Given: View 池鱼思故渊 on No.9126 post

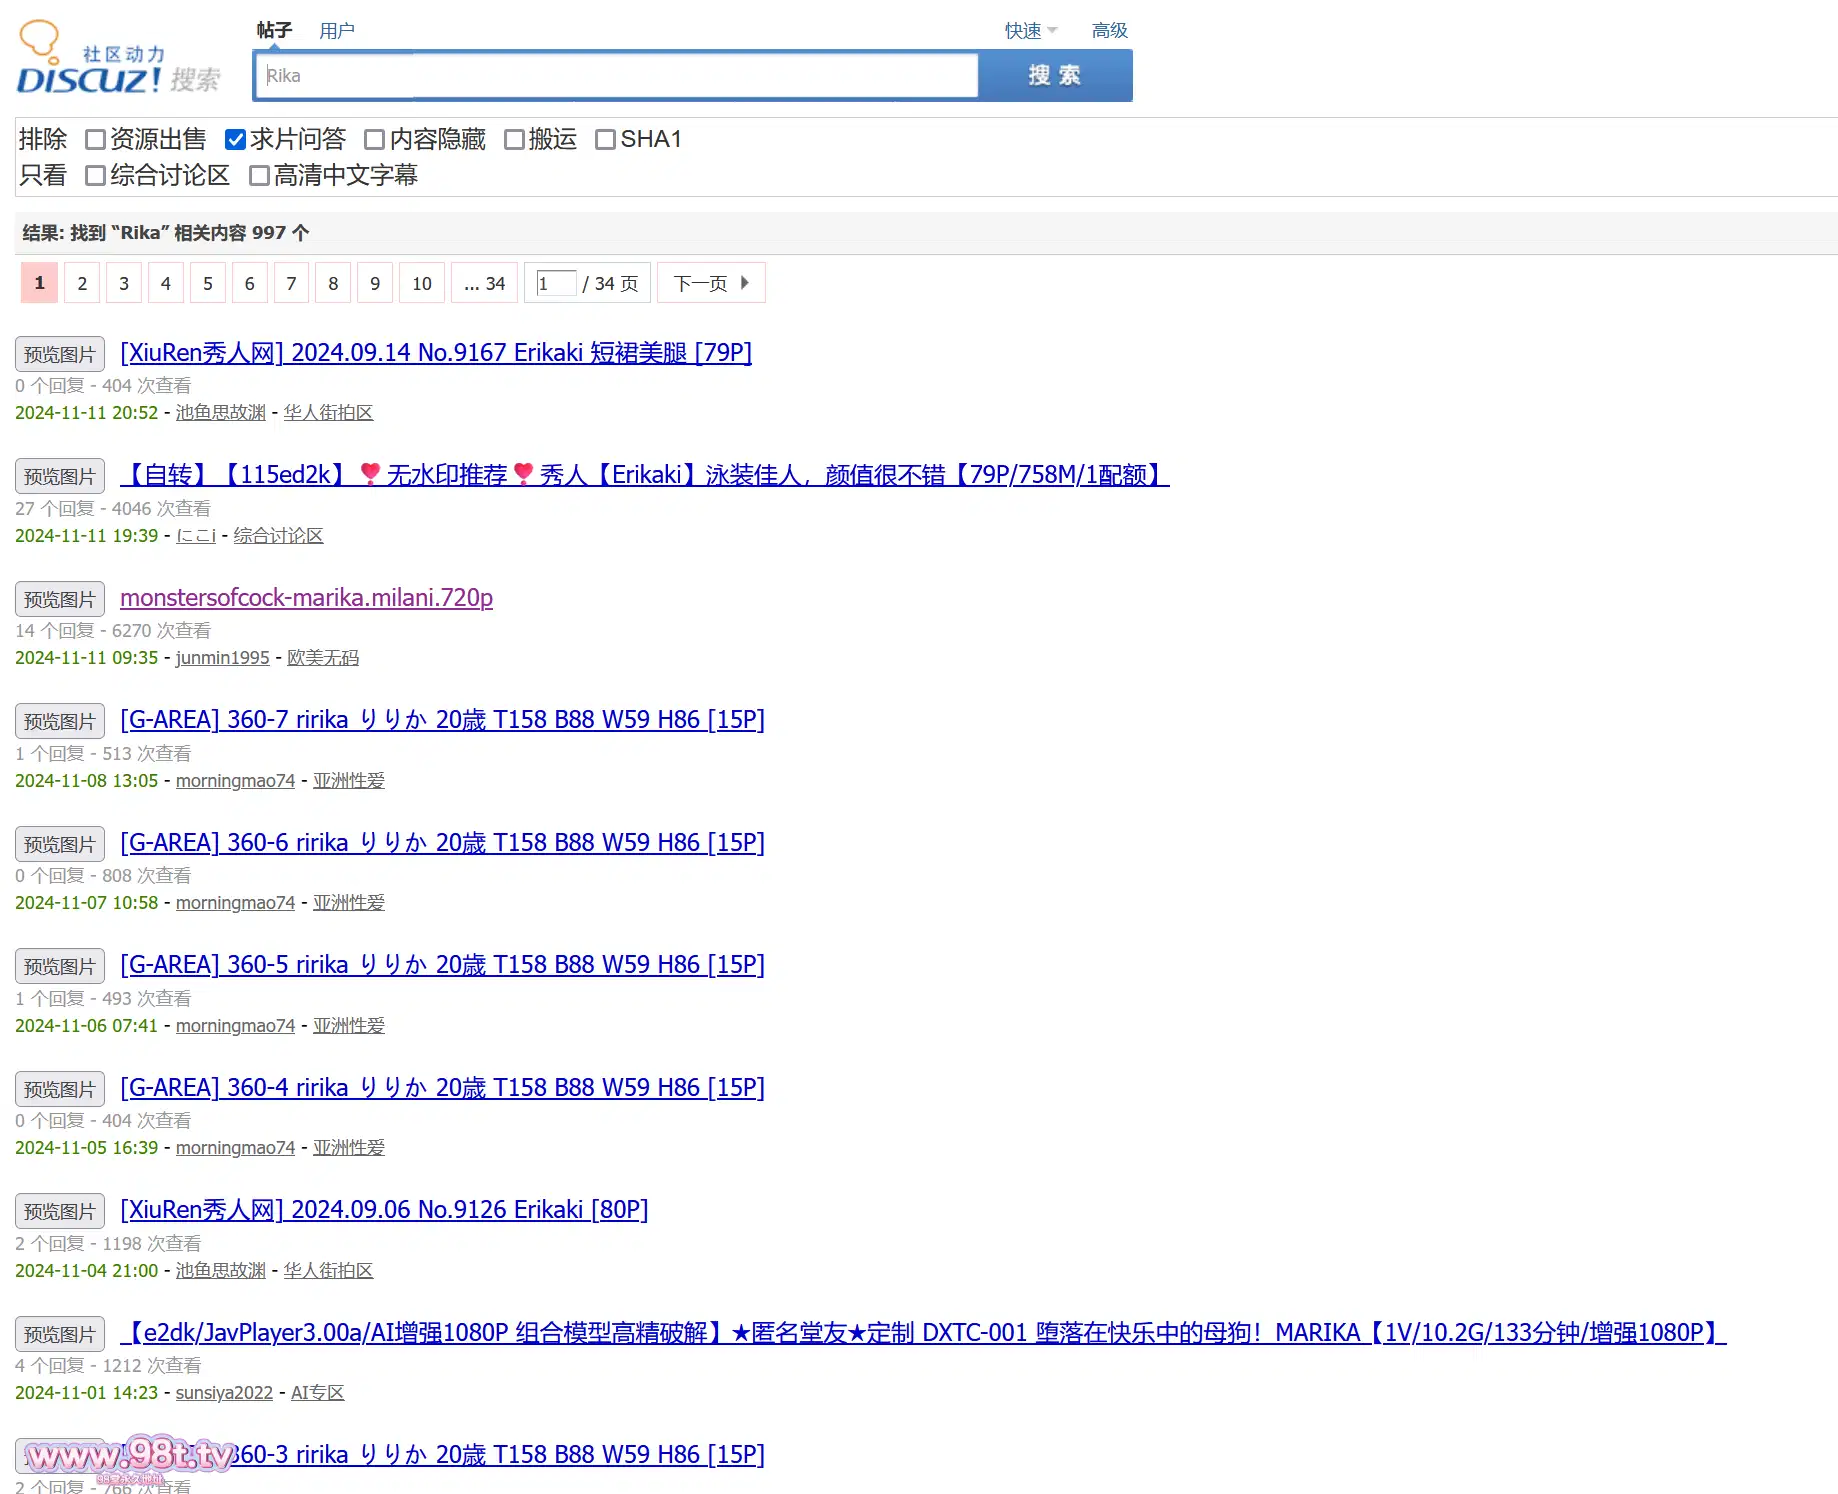Looking at the screenshot, I should (x=221, y=1270).
